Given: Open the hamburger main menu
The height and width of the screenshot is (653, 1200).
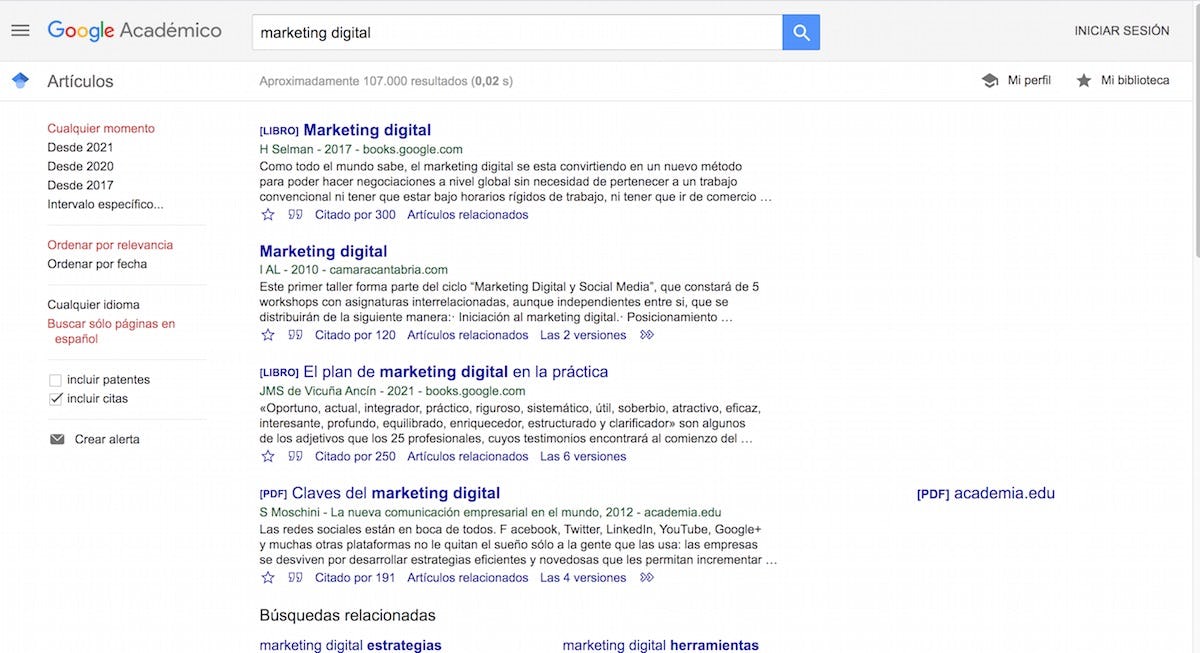Looking at the screenshot, I should point(20,30).
